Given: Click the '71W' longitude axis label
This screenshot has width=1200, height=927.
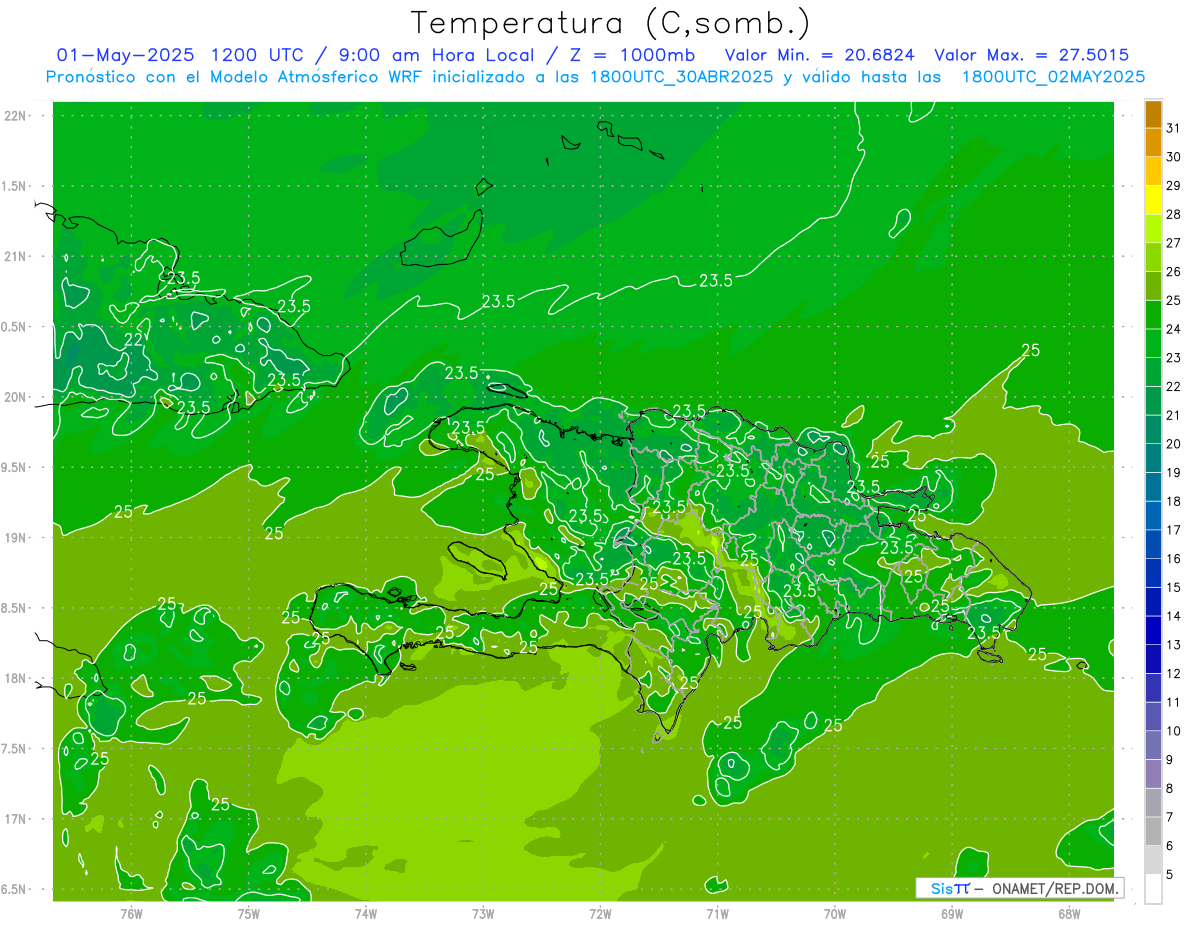Looking at the screenshot, I should pyautogui.click(x=717, y=913).
